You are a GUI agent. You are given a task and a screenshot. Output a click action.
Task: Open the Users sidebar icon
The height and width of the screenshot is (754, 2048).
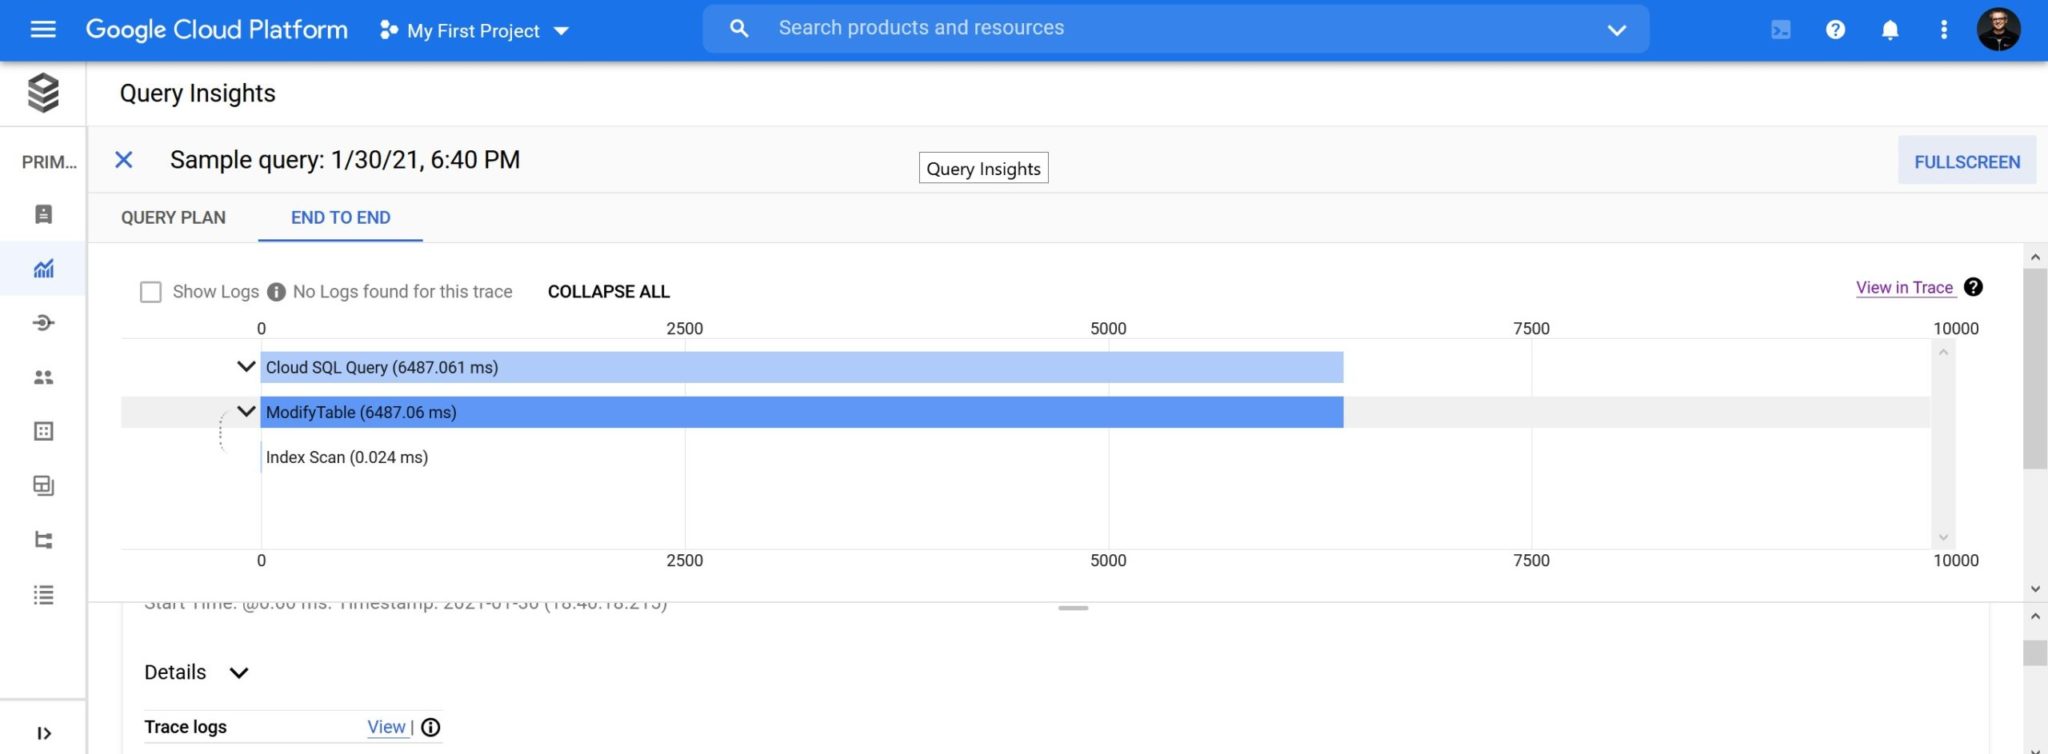pyautogui.click(x=43, y=377)
